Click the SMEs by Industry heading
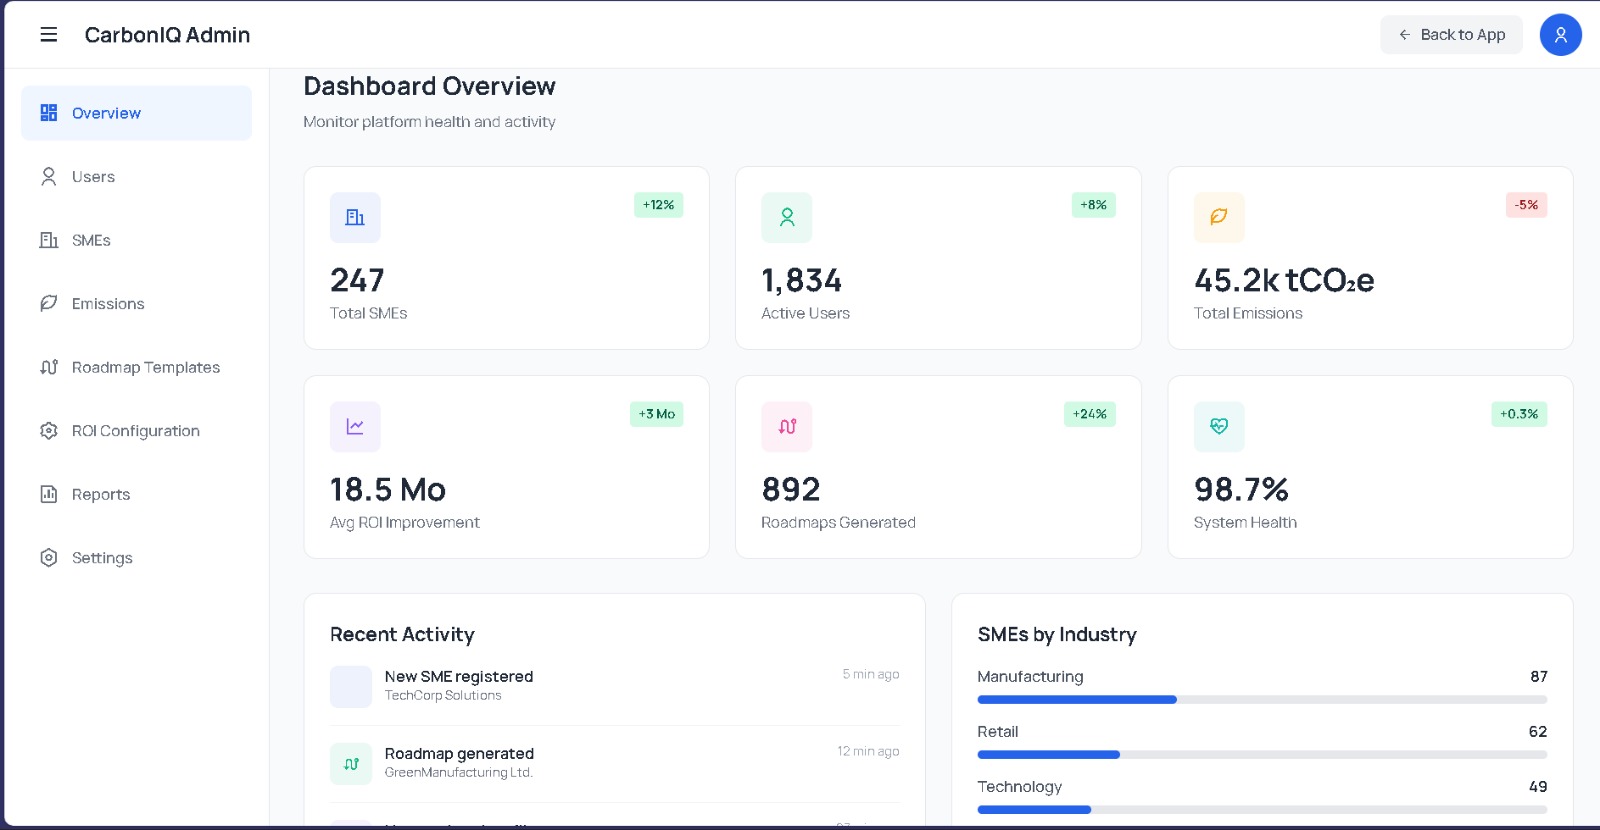Viewport: 1600px width, 830px height. (1057, 635)
